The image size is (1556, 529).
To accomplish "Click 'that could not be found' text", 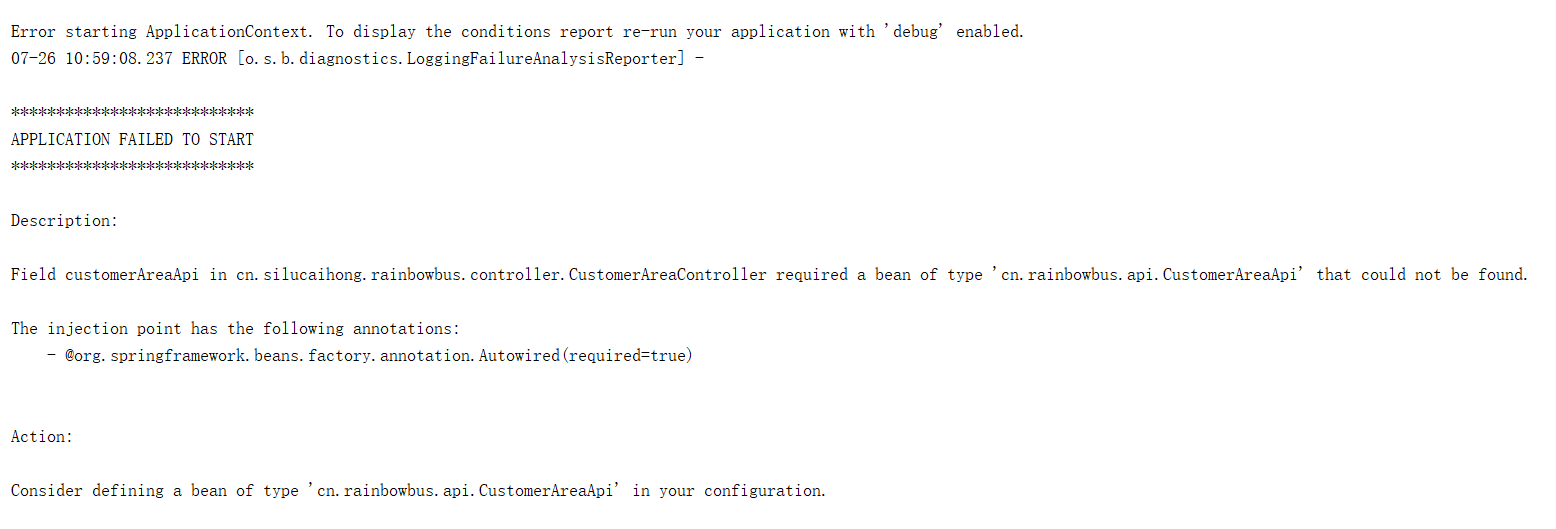I will point(1421,275).
